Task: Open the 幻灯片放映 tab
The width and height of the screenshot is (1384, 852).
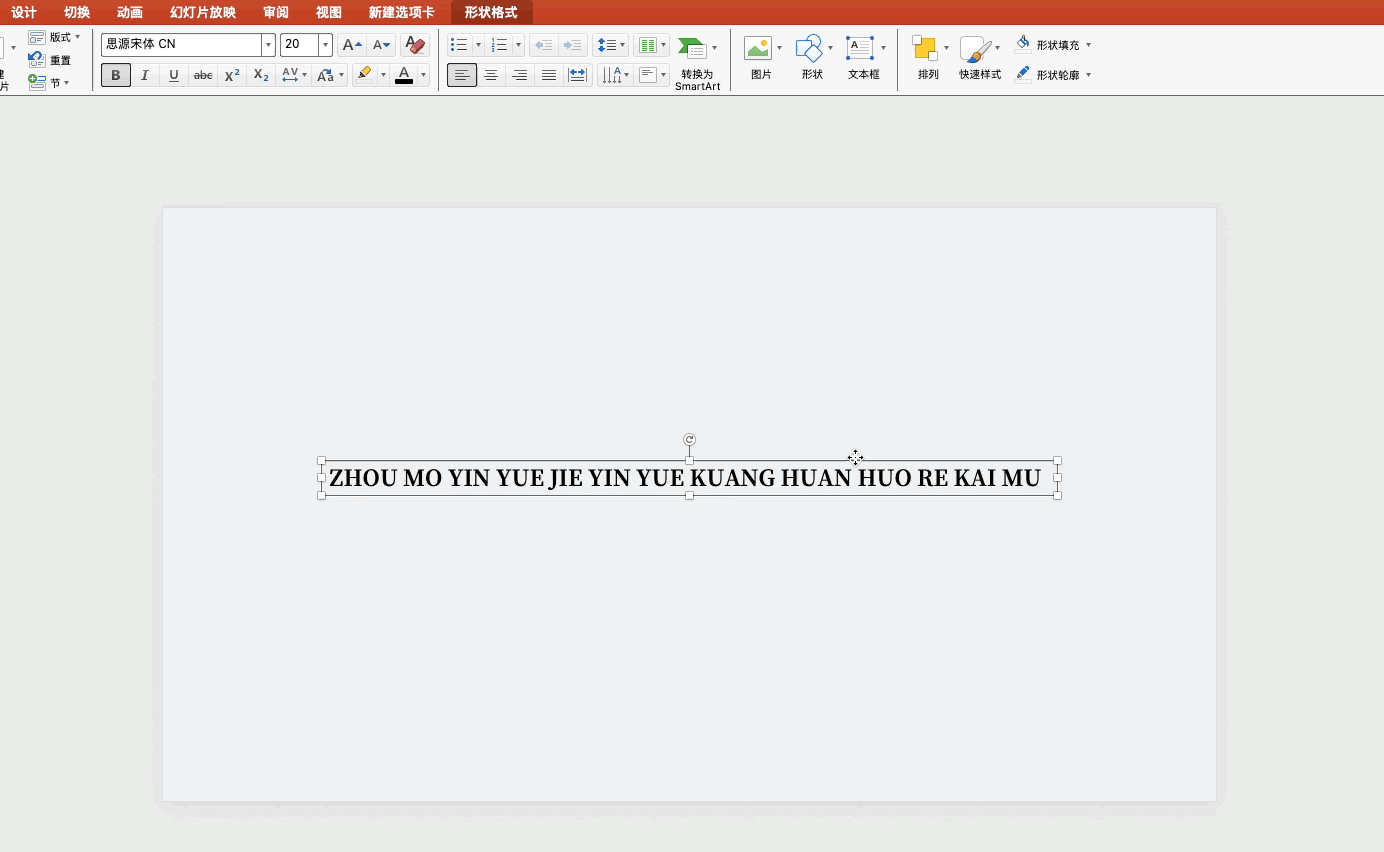Action: [203, 12]
